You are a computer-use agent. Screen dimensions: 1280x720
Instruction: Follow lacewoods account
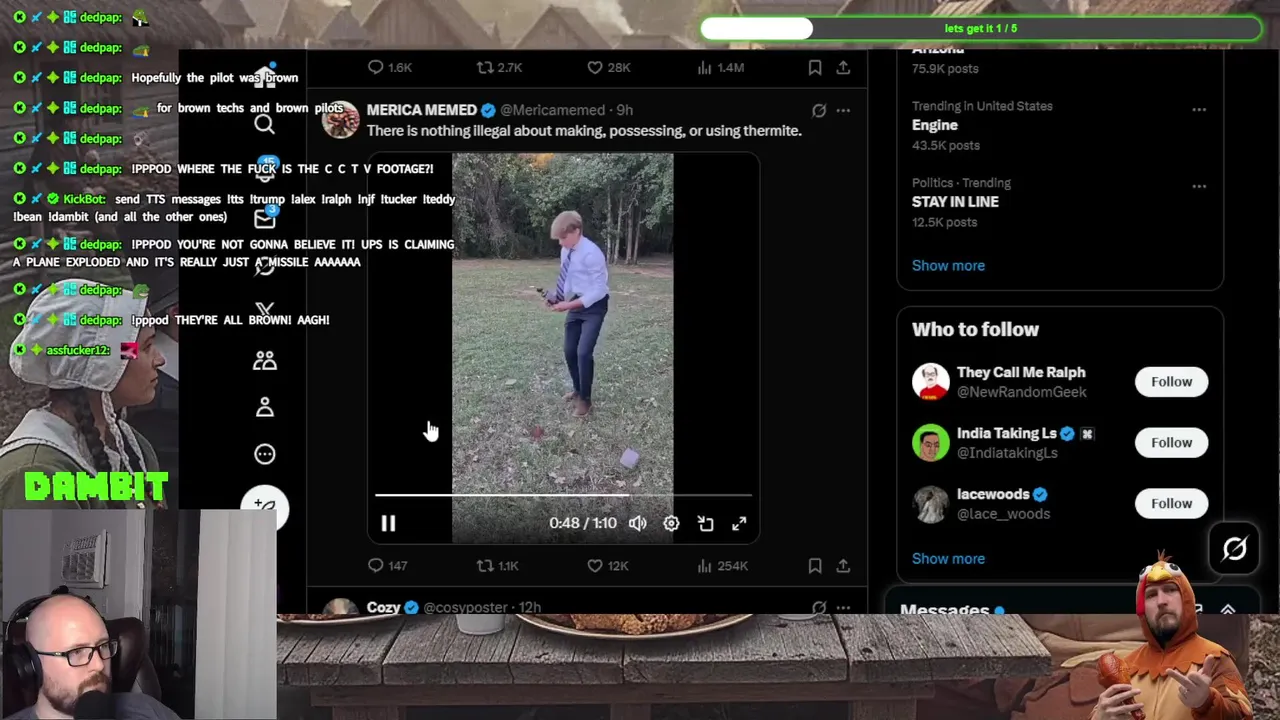pyautogui.click(x=1171, y=503)
